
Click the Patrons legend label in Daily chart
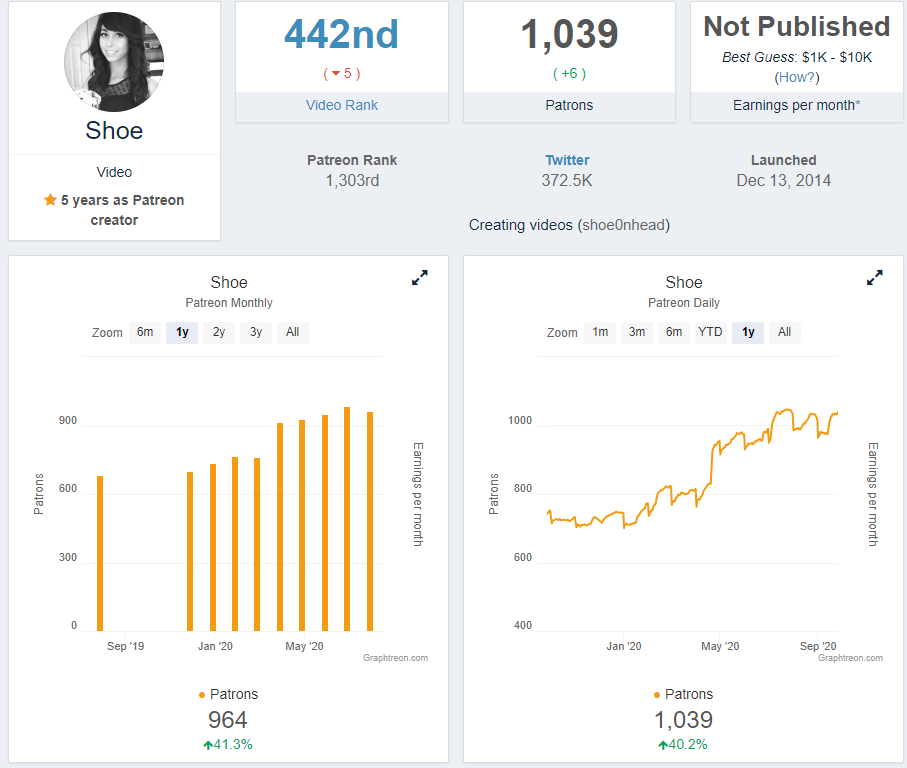point(689,695)
